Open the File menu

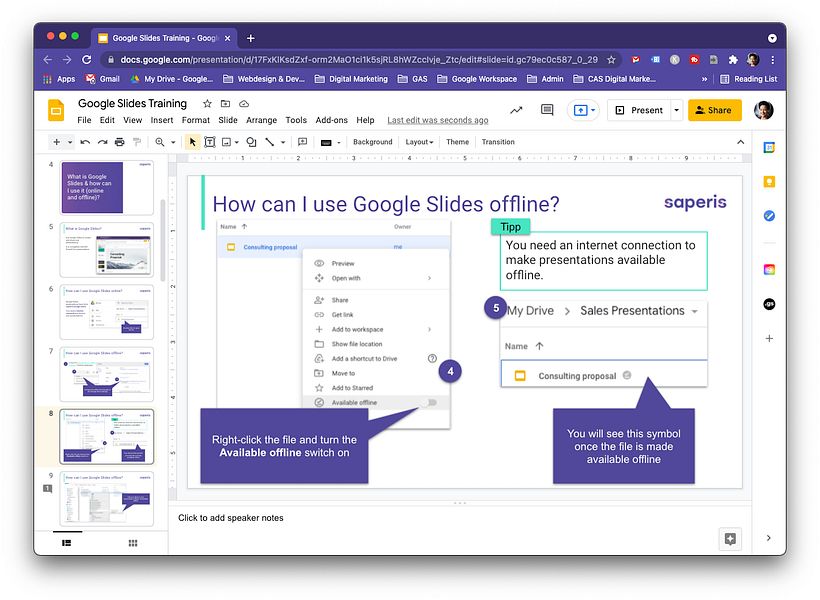coord(84,120)
